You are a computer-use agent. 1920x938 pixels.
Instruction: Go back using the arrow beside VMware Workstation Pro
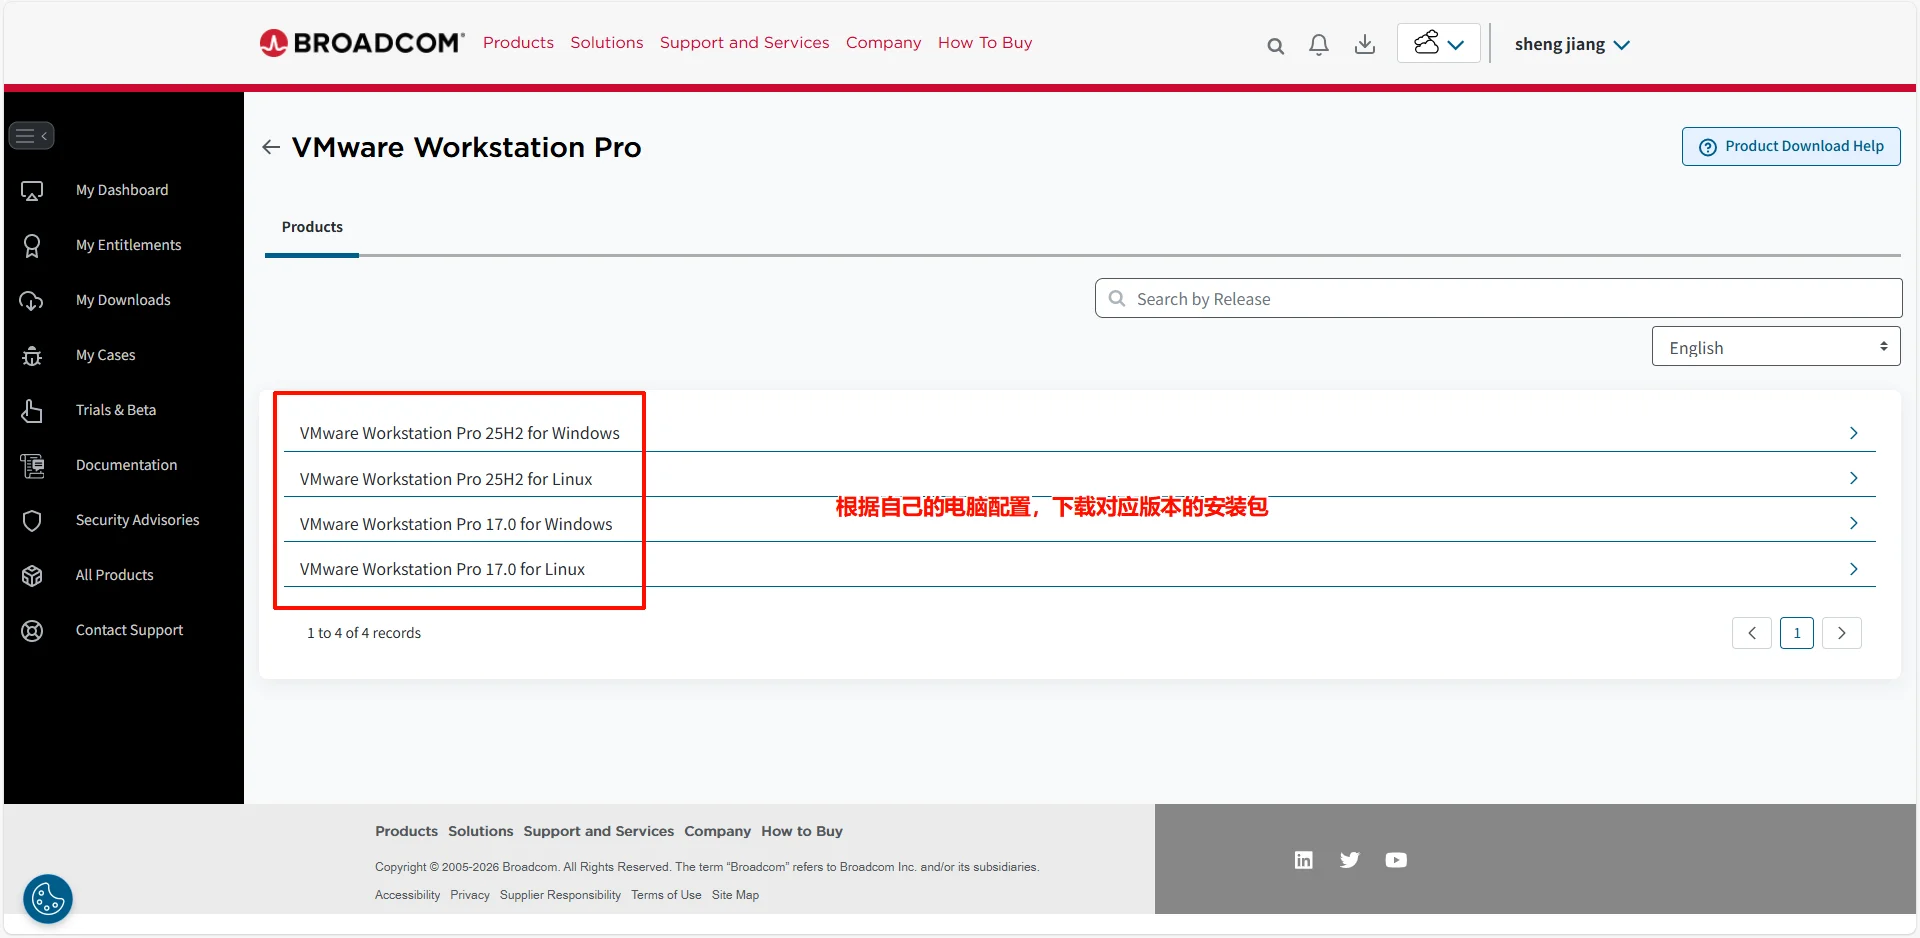(x=271, y=147)
